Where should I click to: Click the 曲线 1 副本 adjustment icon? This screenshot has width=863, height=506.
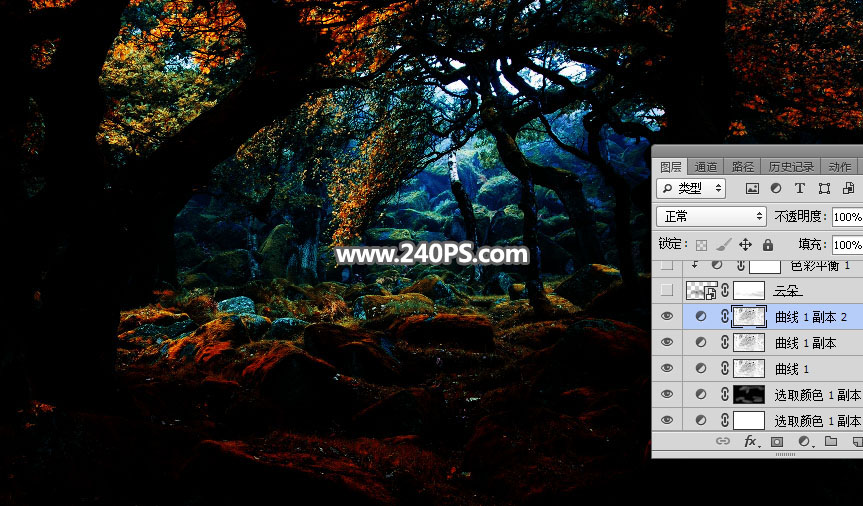coord(701,342)
